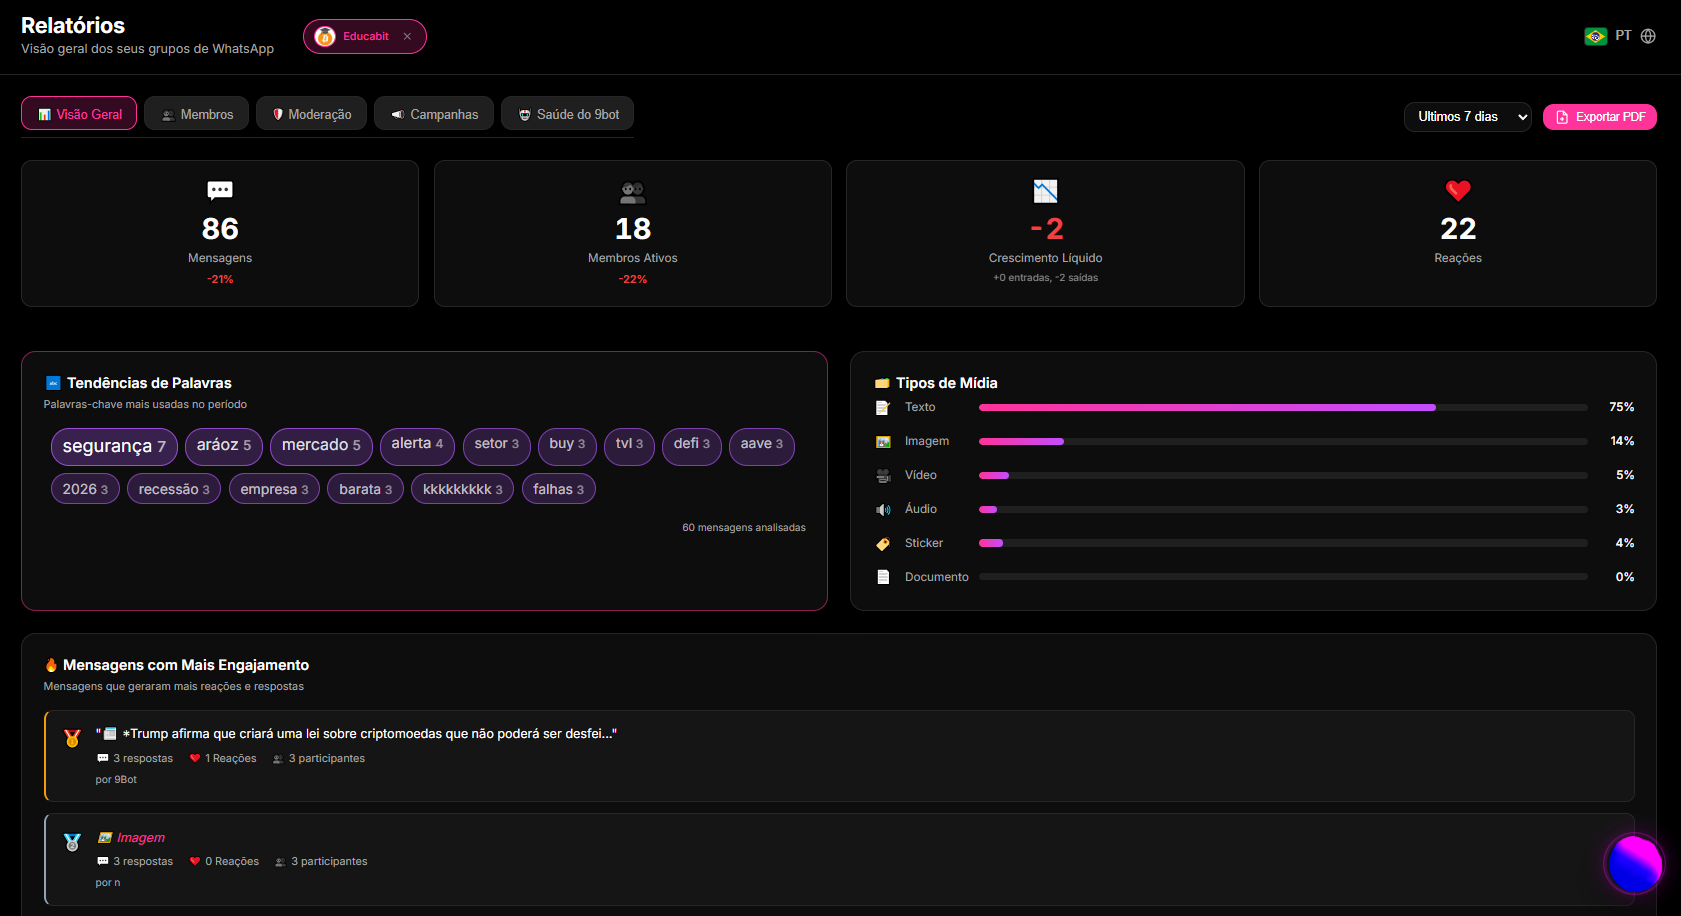Click the Vídeo 5% progress bar

tap(1283, 475)
